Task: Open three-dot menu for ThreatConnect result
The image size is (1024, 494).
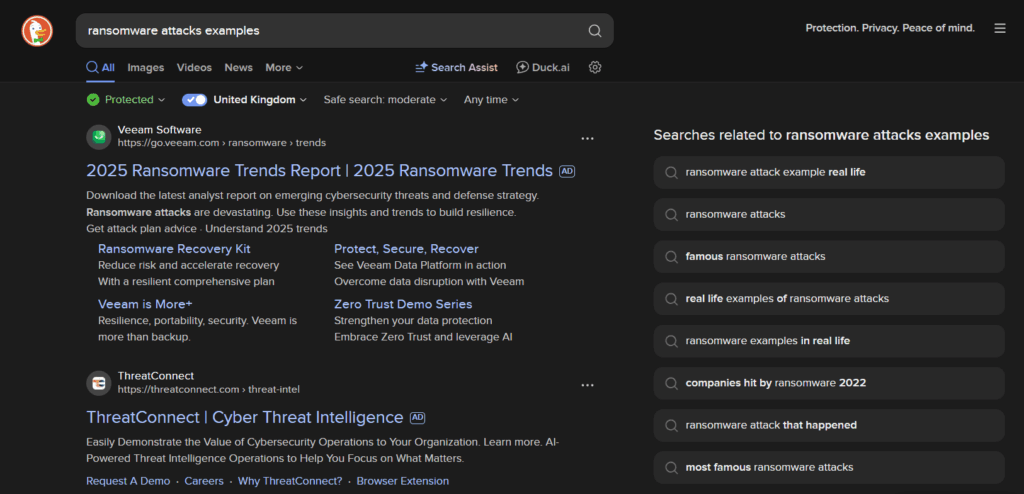Action: [x=587, y=385]
